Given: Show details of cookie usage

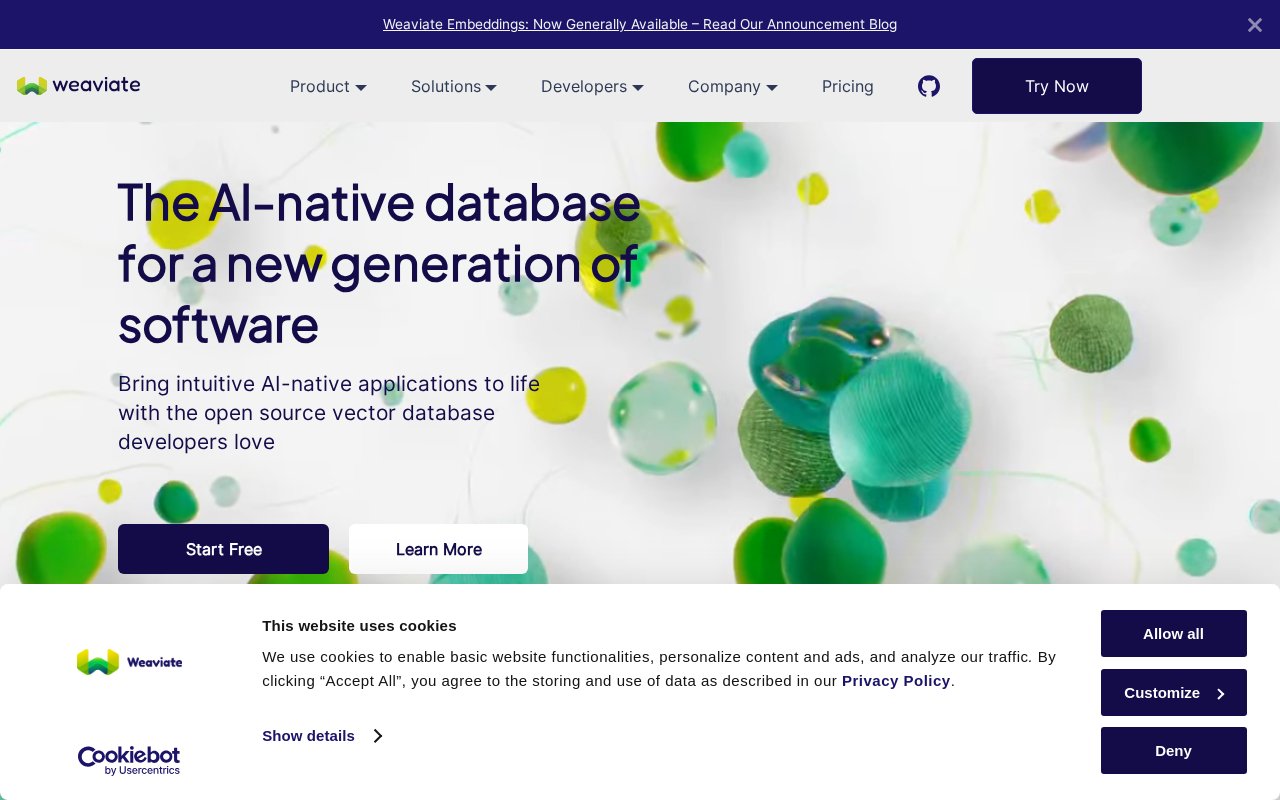Looking at the screenshot, I should (x=322, y=736).
